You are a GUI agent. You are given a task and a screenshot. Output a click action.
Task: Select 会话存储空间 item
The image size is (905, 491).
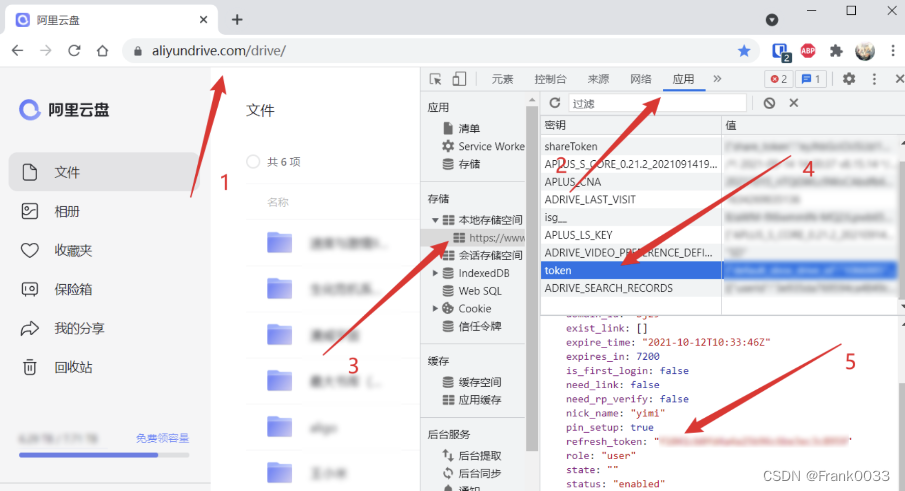[483, 255]
